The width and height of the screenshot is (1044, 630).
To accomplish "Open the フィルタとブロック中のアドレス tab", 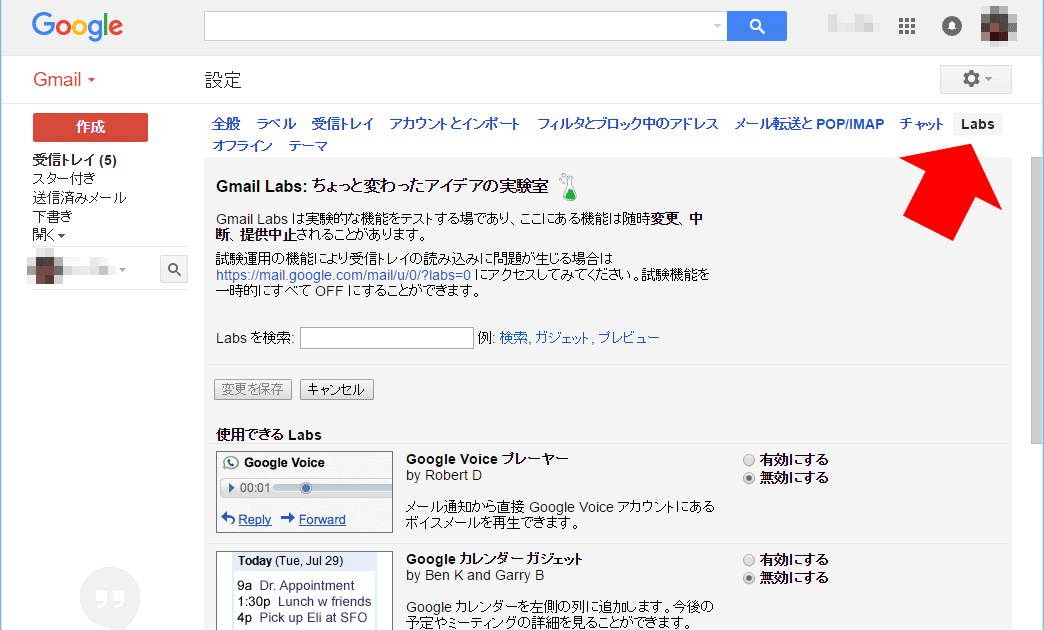I will tap(628, 124).
